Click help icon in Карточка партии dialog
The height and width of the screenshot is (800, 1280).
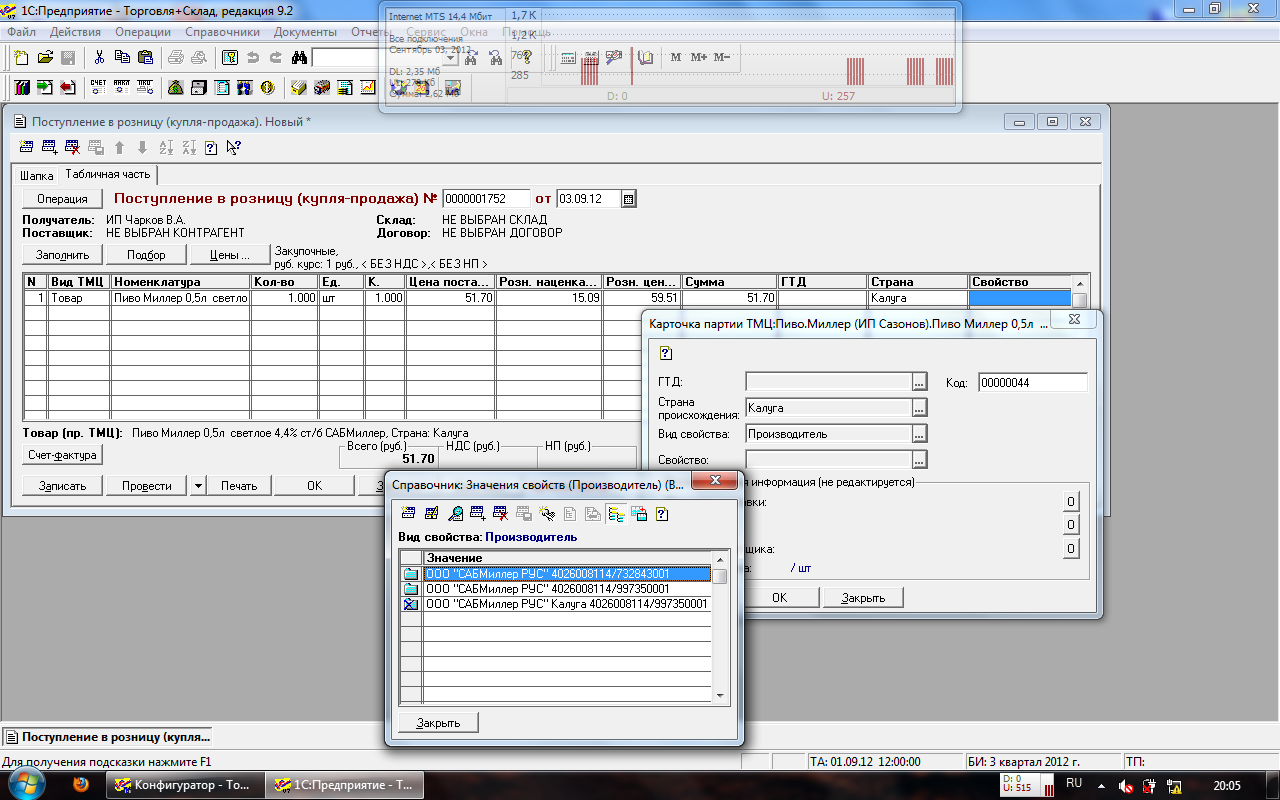click(x=666, y=353)
